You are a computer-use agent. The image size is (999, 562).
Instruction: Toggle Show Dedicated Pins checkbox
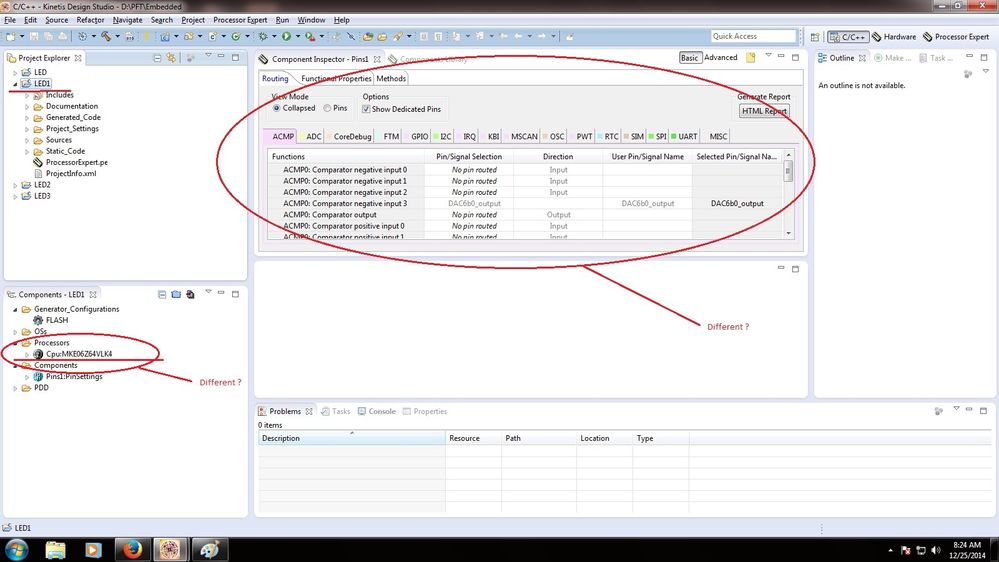(x=366, y=109)
